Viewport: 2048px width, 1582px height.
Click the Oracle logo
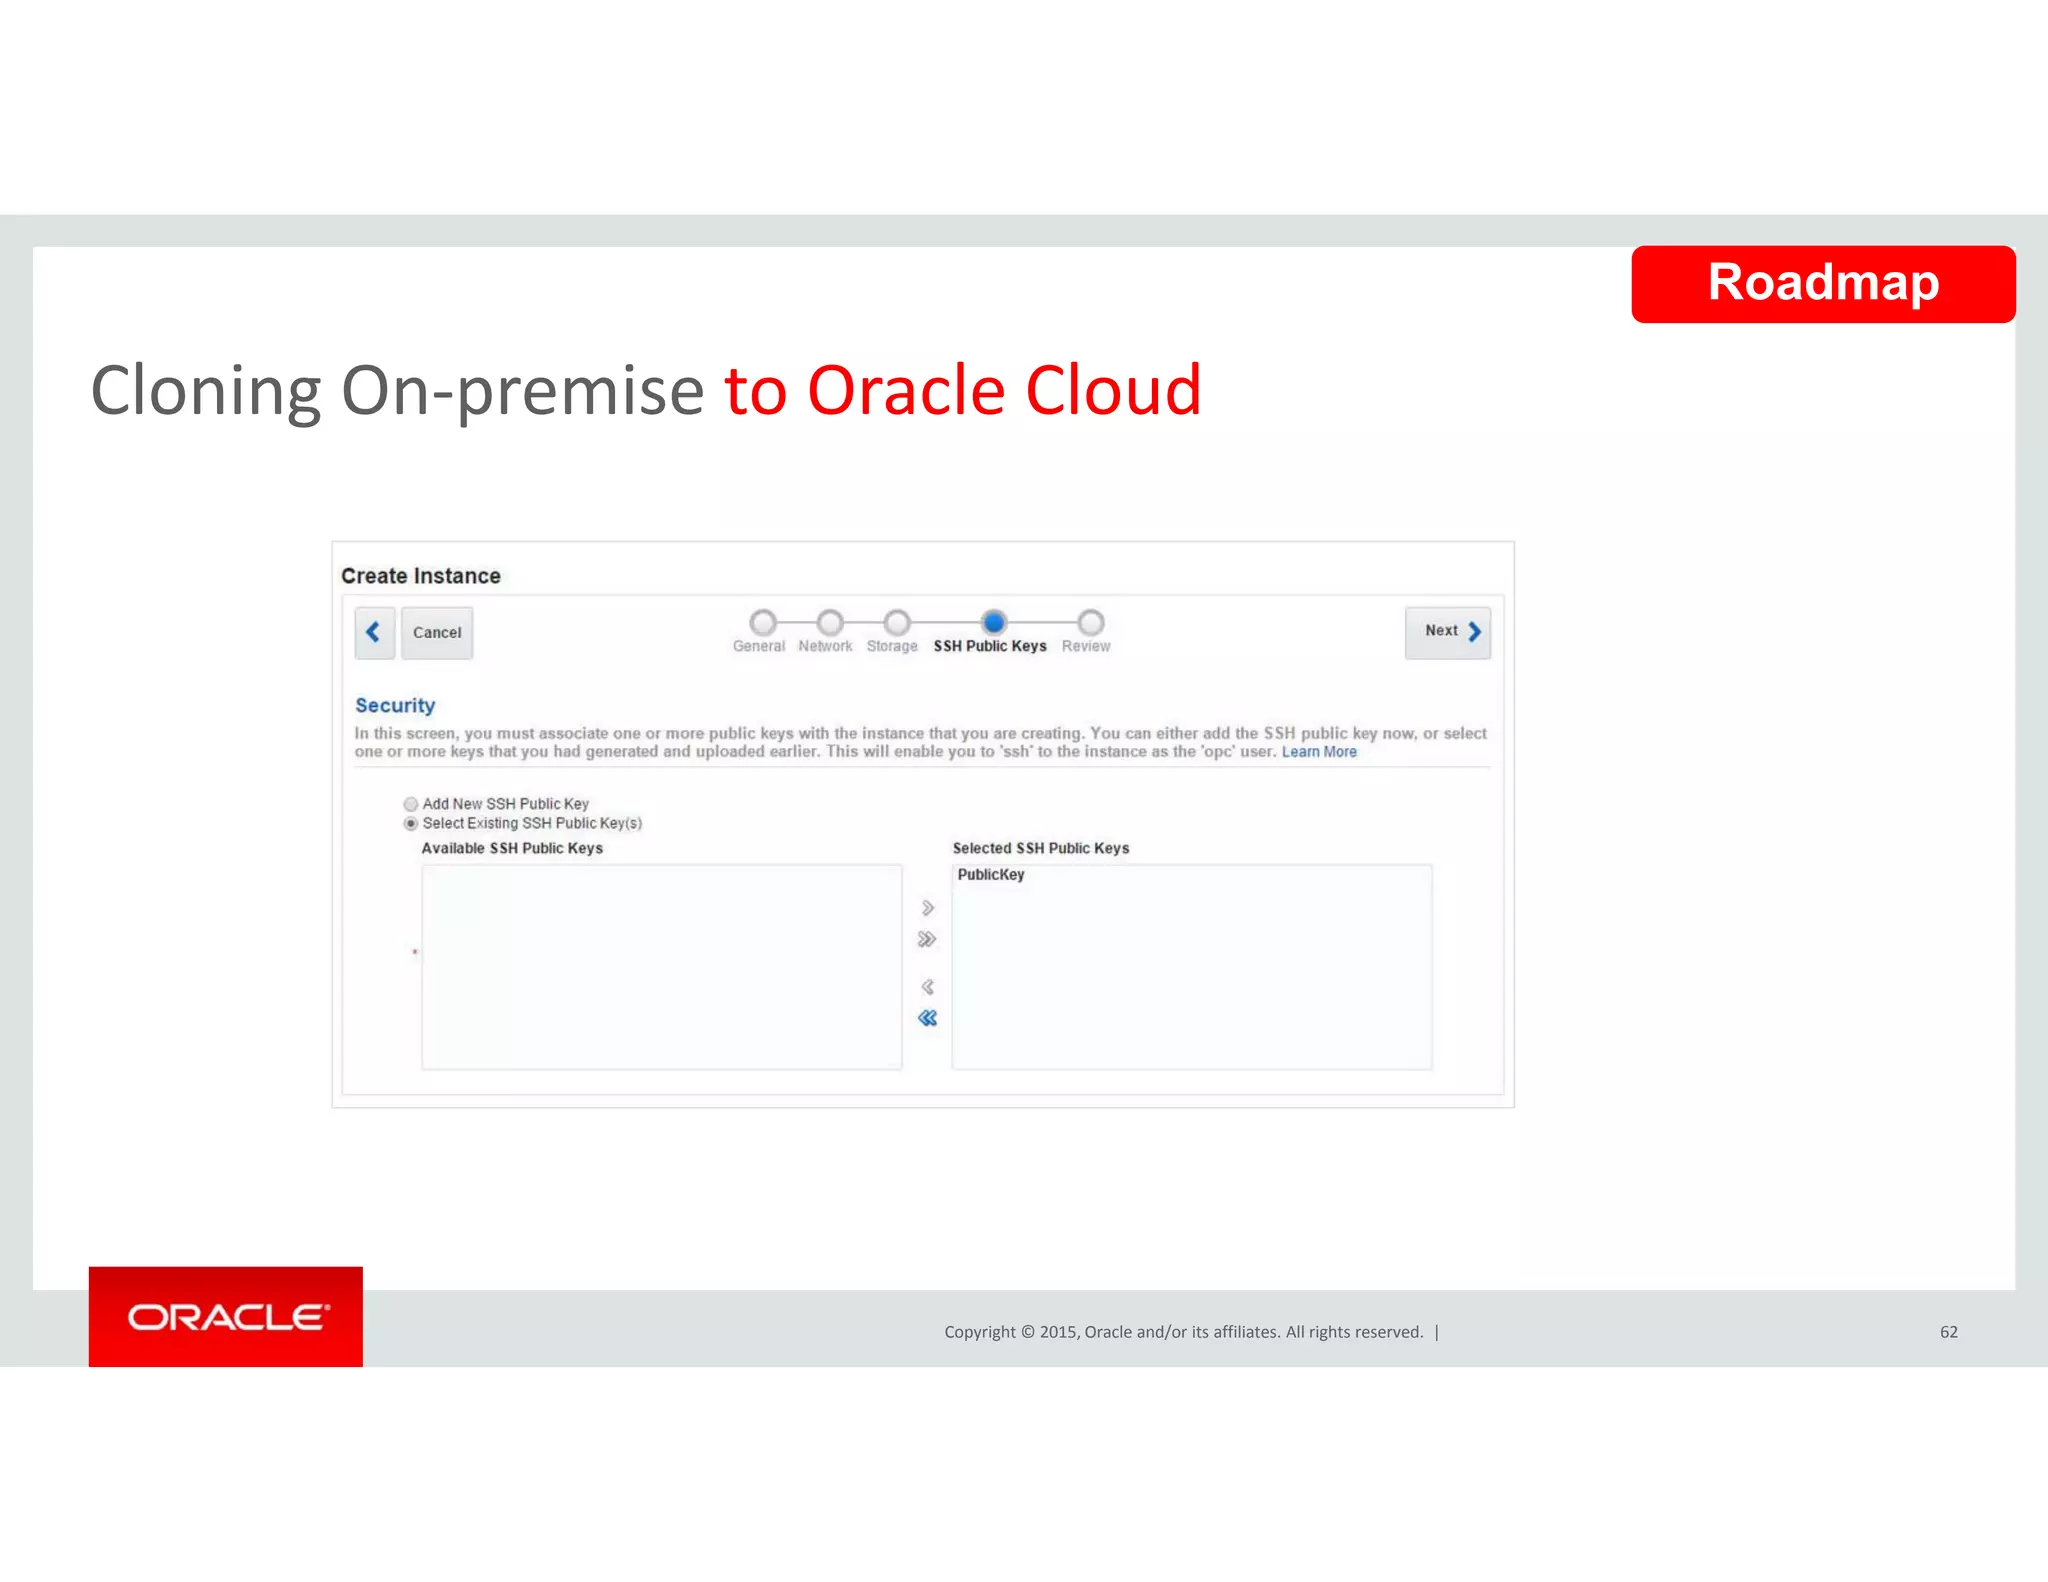coord(226,1317)
